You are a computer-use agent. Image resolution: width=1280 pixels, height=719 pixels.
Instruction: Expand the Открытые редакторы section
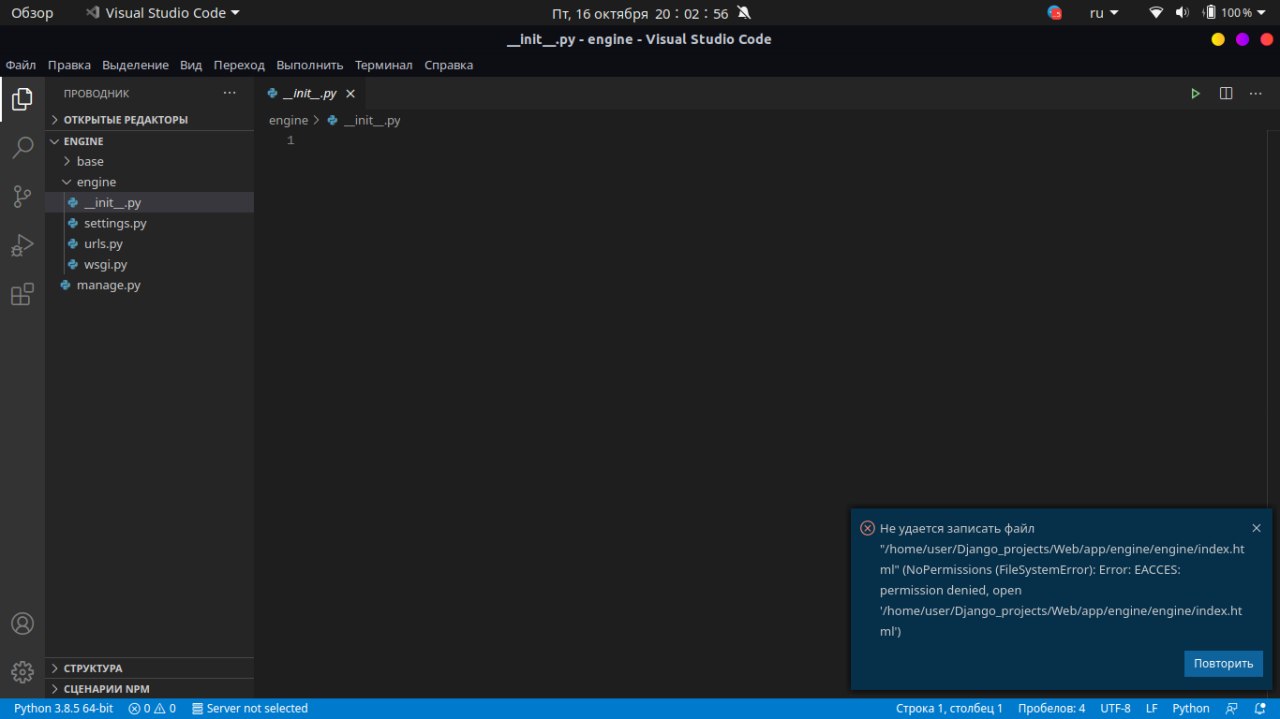(x=150, y=120)
